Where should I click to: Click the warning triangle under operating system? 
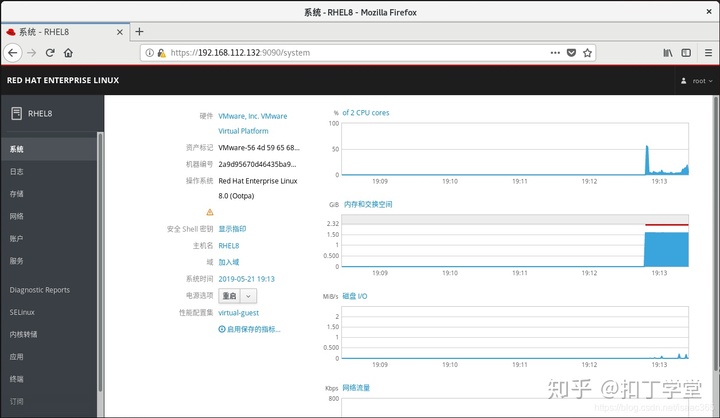coord(210,212)
